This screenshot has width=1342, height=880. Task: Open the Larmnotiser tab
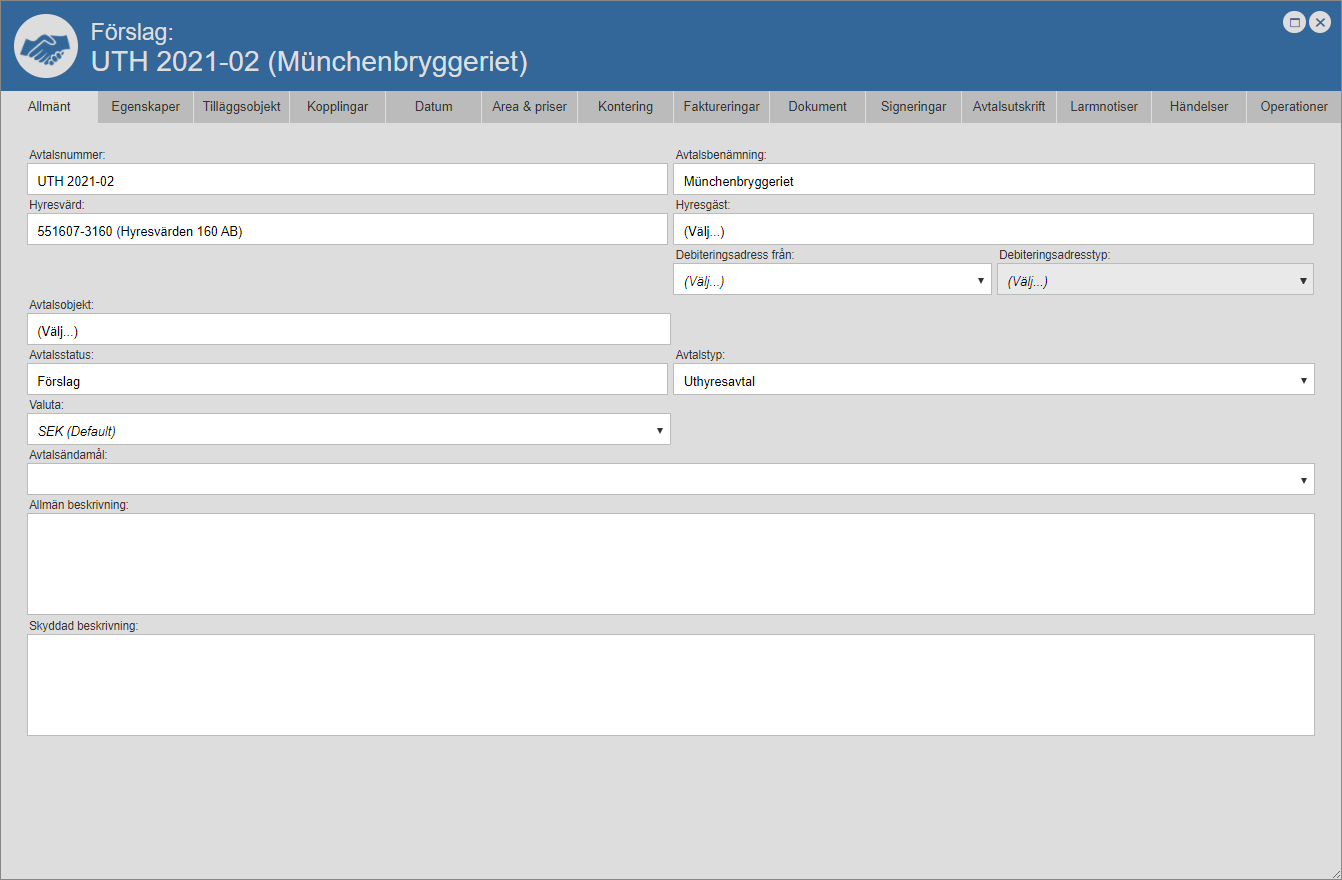(x=1104, y=107)
